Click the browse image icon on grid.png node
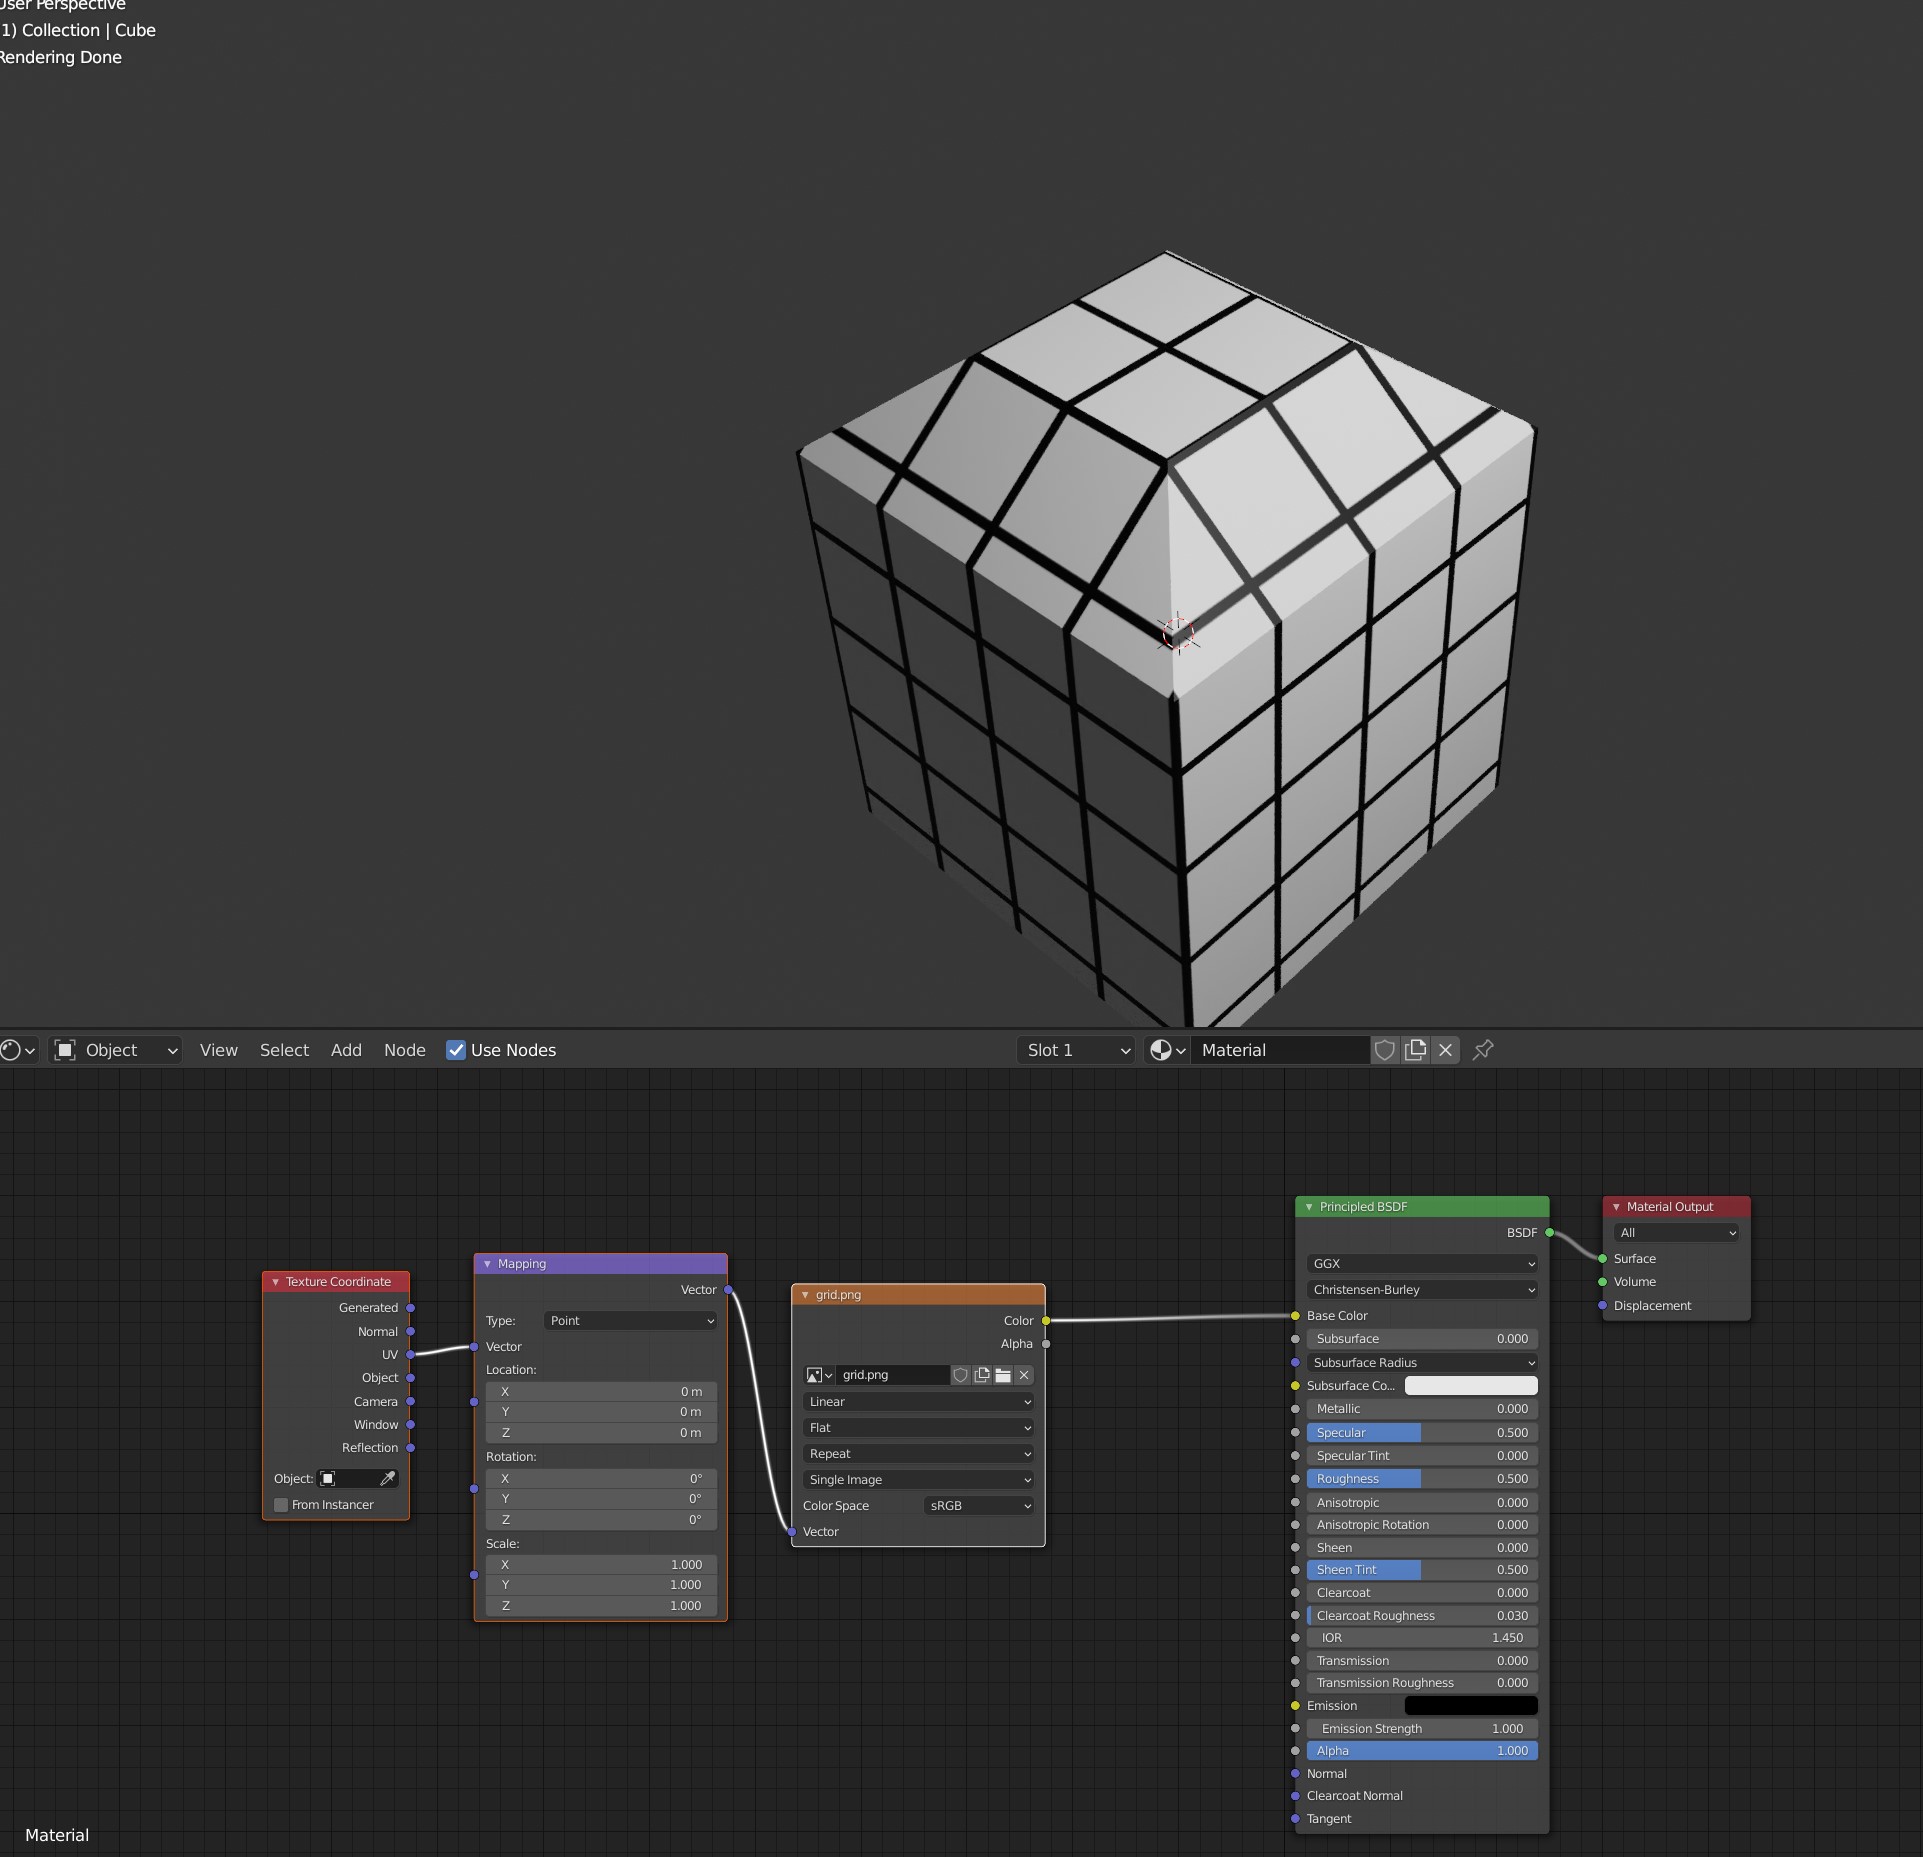The height and width of the screenshot is (1857, 1923). pos(818,1375)
